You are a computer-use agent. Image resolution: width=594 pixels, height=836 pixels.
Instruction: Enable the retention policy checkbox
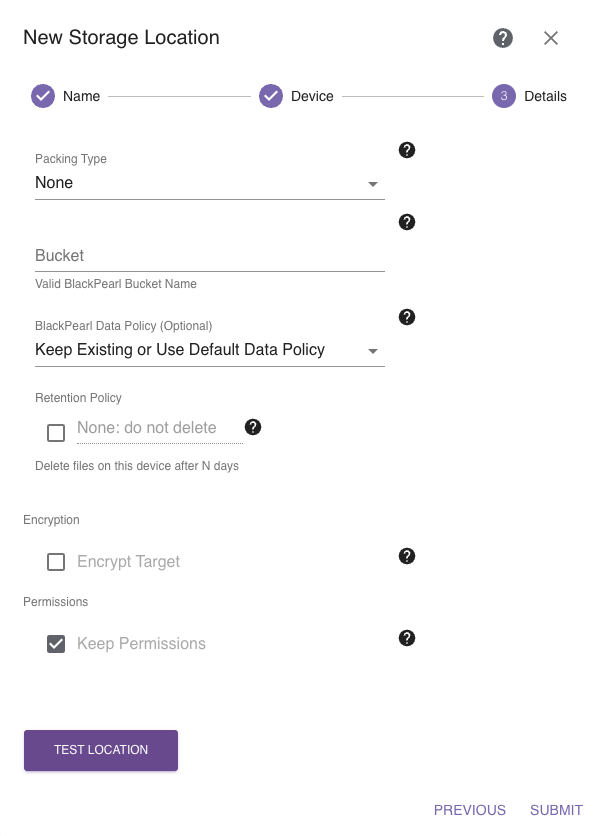pyautogui.click(x=56, y=433)
